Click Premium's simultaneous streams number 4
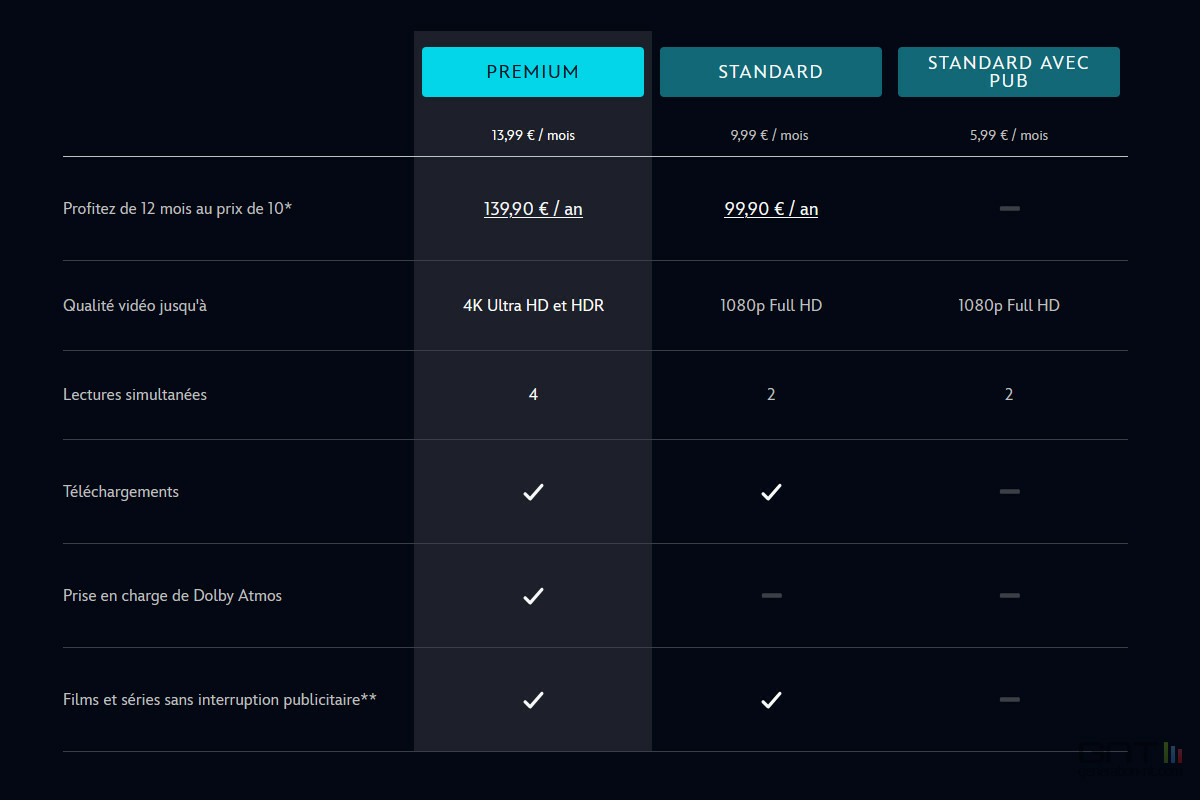The width and height of the screenshot is (1200, 800). tap(533, 394)
